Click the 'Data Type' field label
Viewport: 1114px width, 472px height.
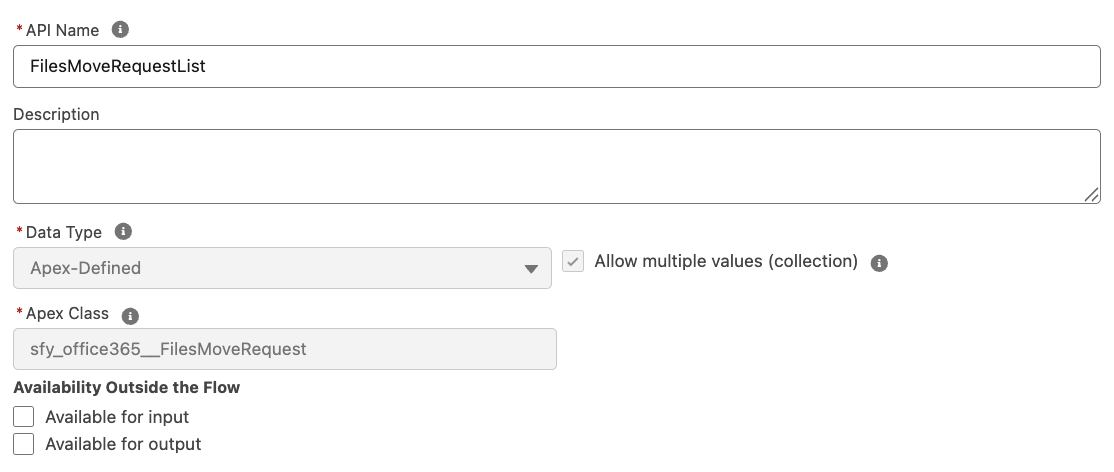pos(63,232)
